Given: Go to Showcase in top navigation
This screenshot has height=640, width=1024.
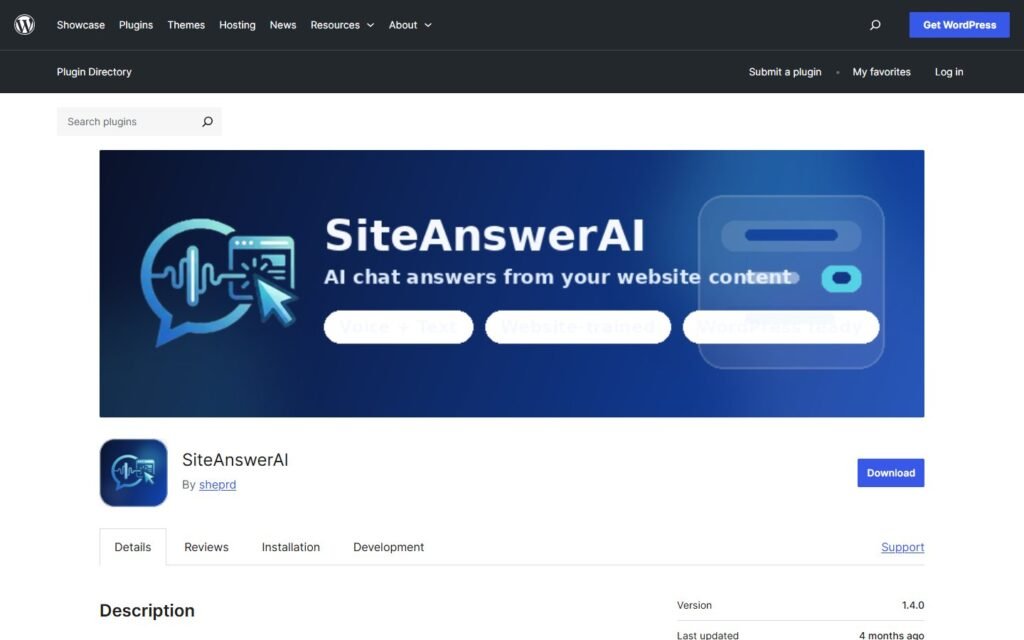Looking at the screenshot, I should [80, 25].
